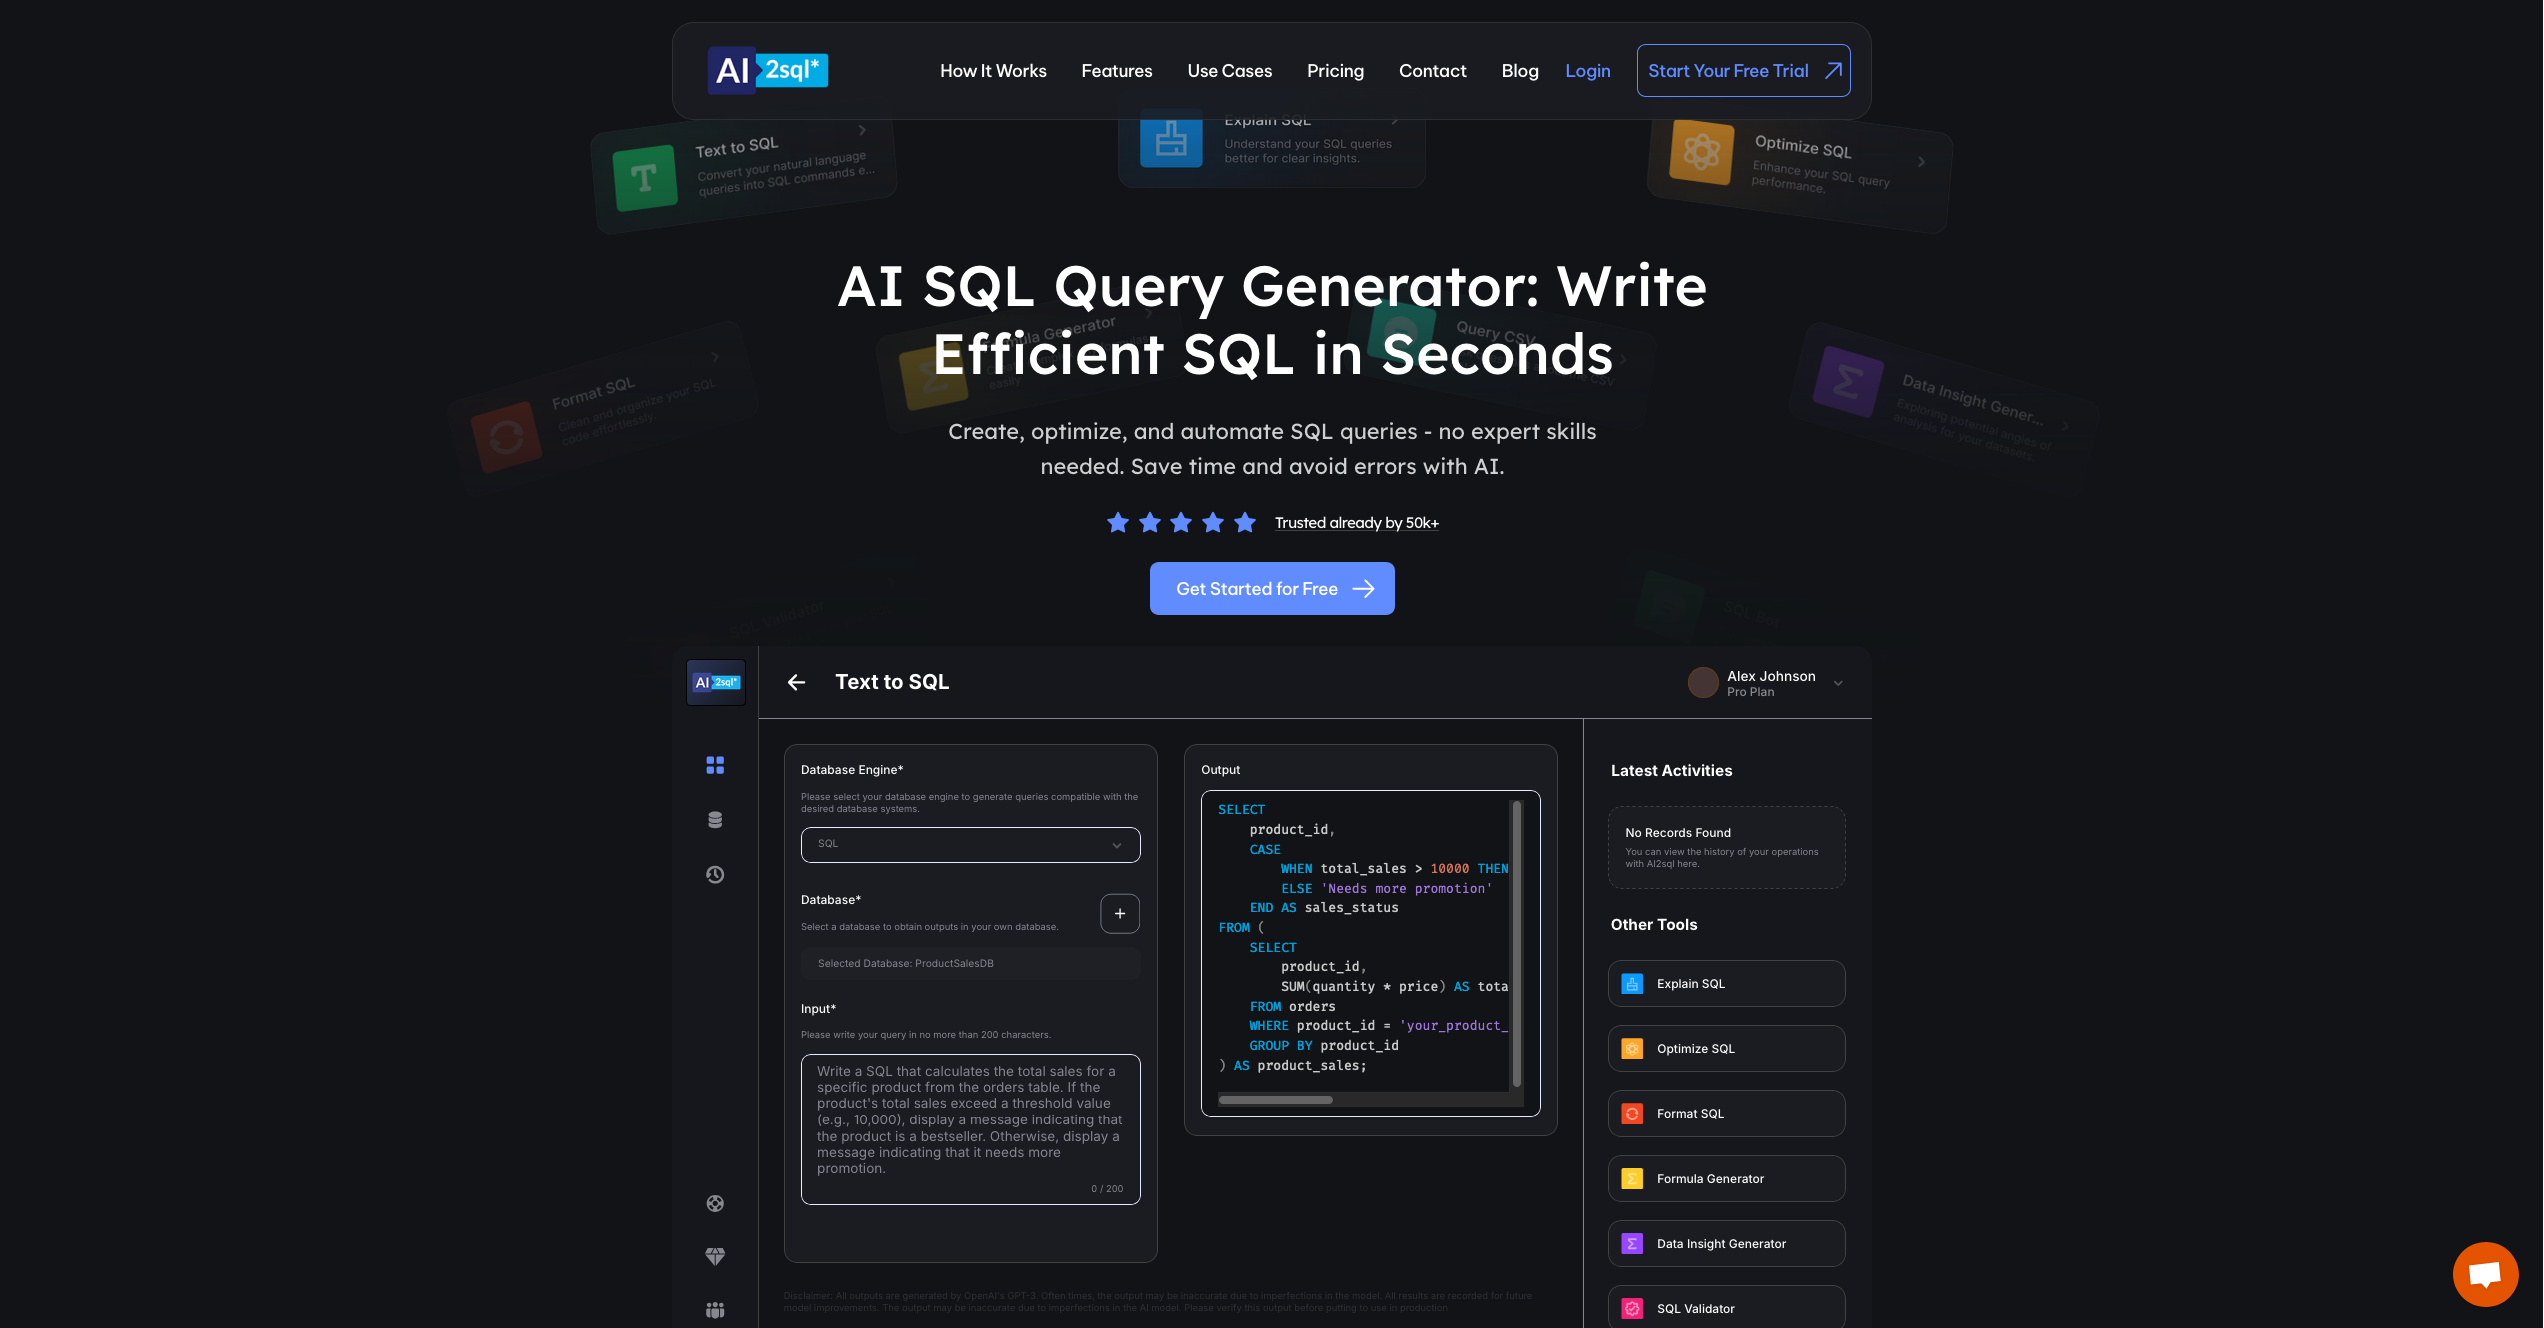The width and height of the screenshot is (2544, 1328).
Task: Click the Features navigation menu item
Action: pyautogui.click(x=1116, y=71)
